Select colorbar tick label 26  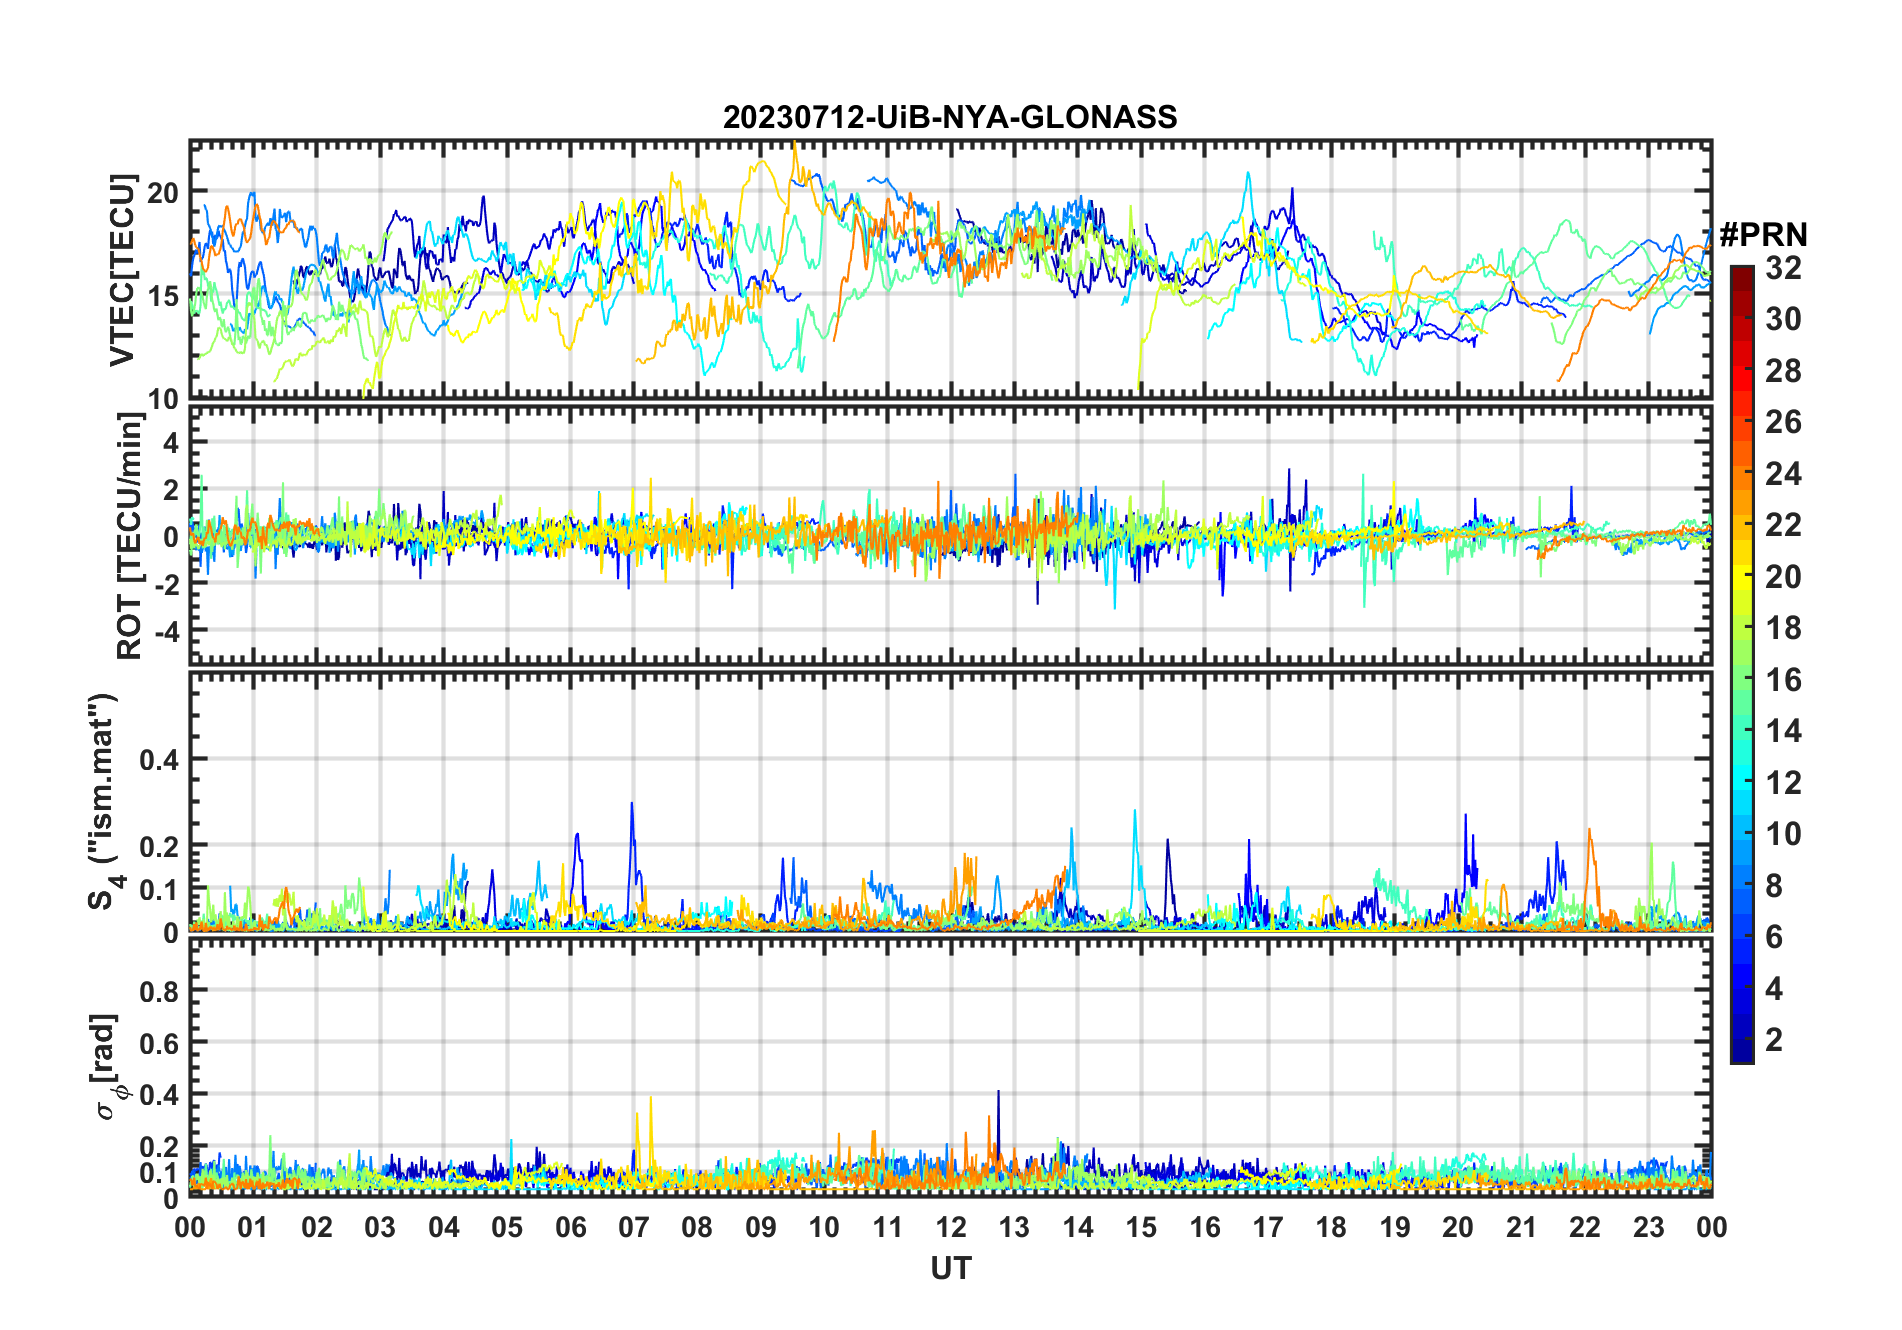pos(1783,422)
